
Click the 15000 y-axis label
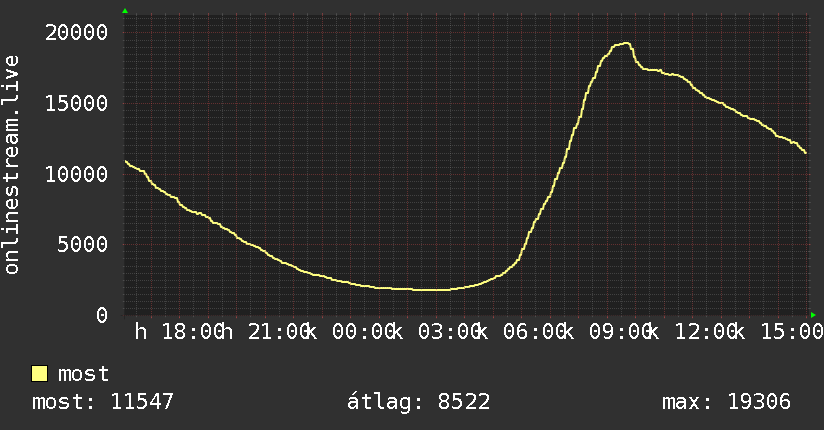click(76, 103)
